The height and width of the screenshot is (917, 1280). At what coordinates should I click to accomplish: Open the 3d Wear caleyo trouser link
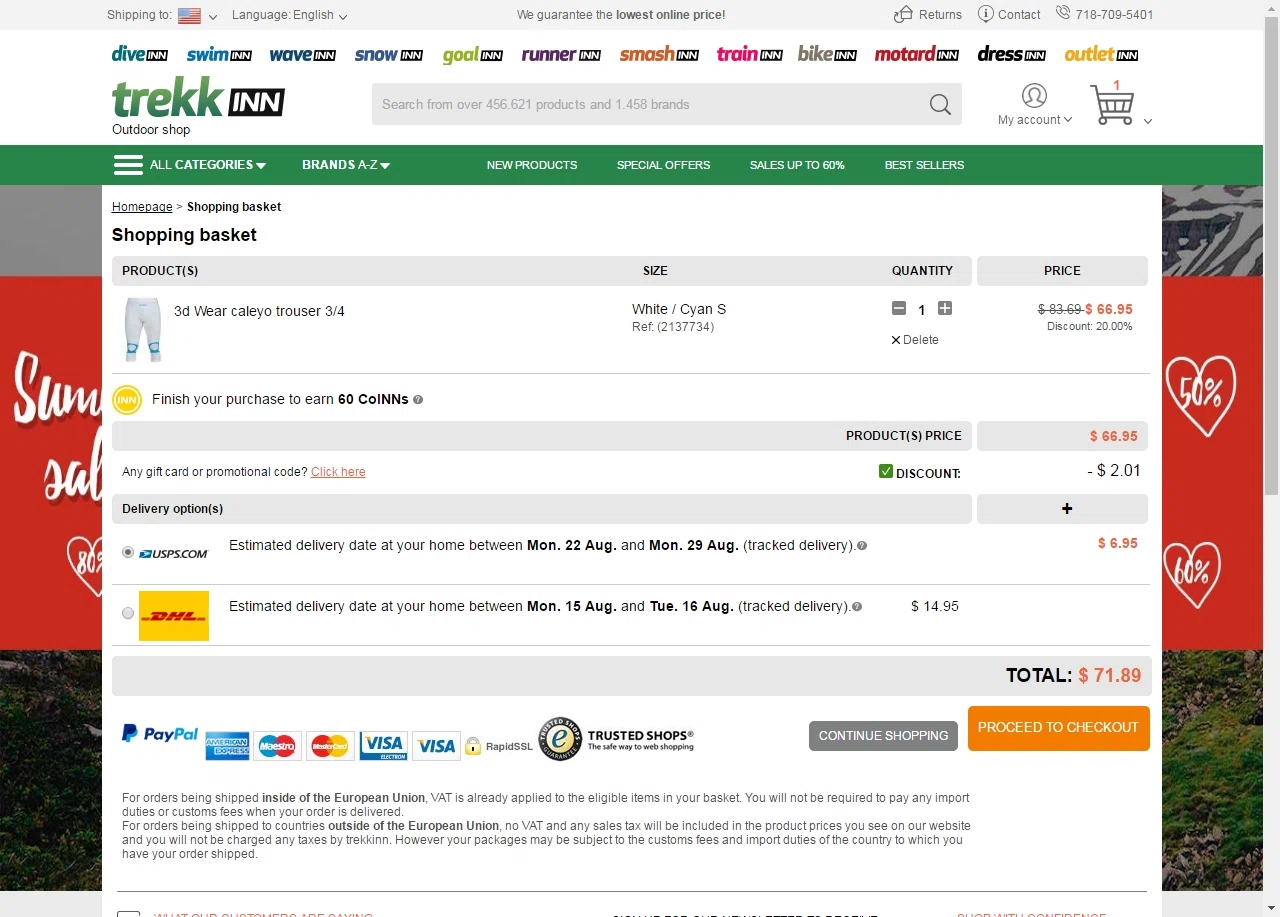pos(259,311)
